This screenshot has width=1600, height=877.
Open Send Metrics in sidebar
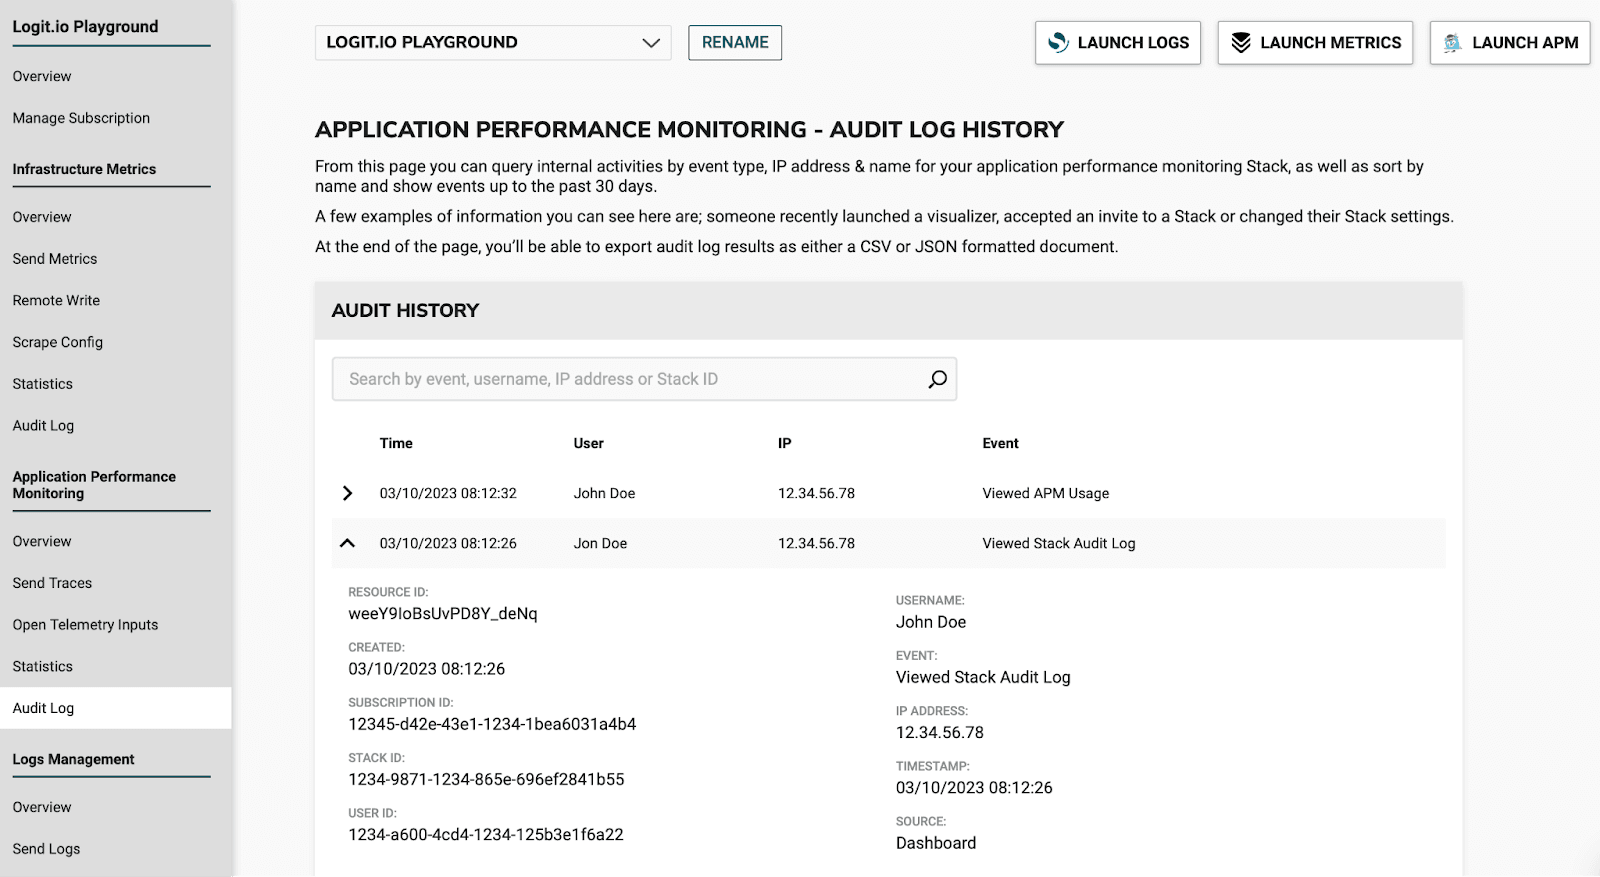click(55, 259)
